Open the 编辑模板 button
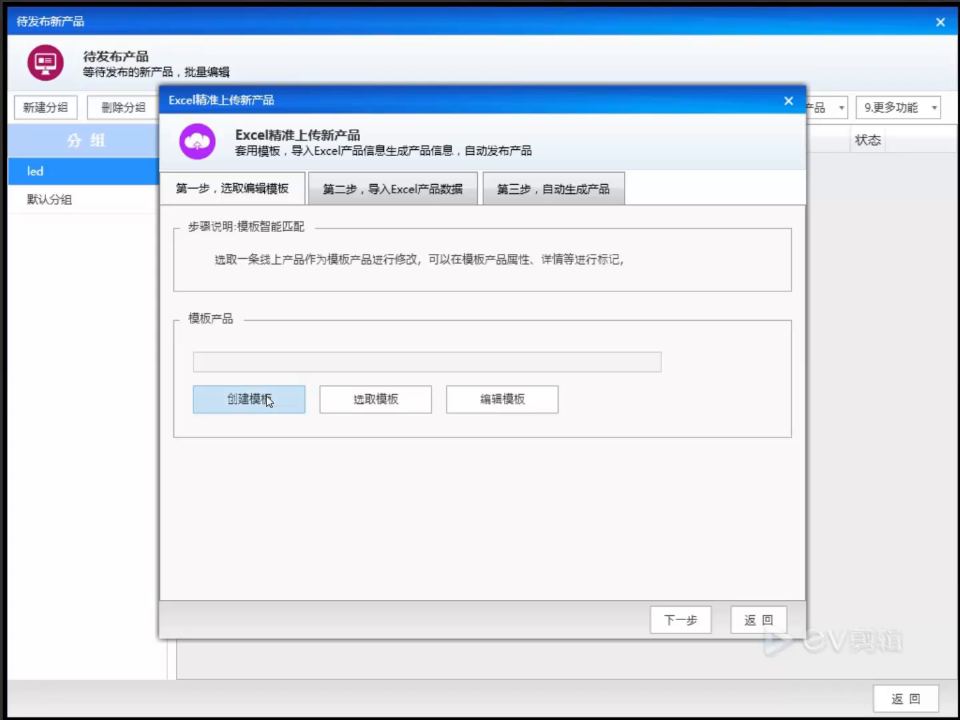 click(502, 399)
